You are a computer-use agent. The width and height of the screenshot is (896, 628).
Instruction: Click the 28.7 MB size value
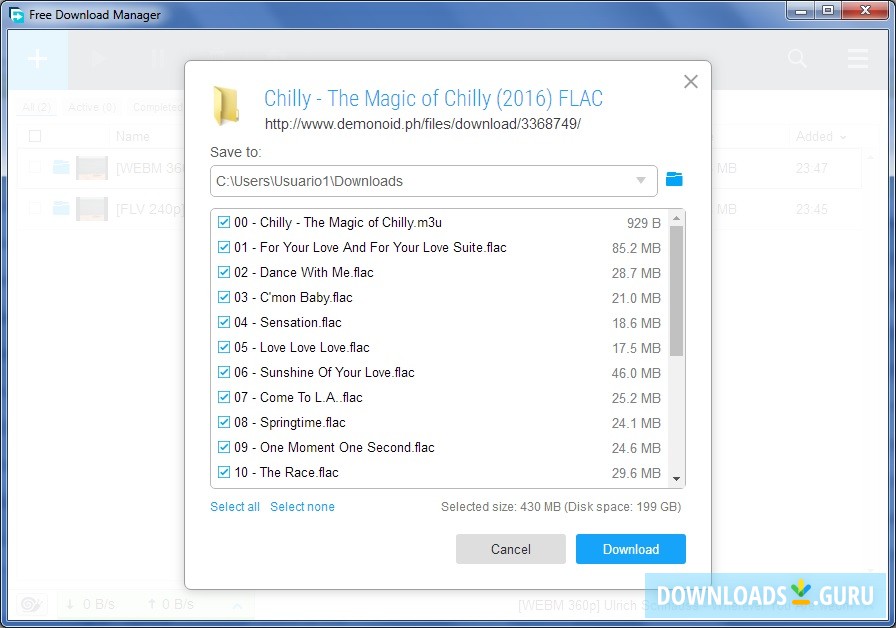pyautogui.click(x=636, y=273)
